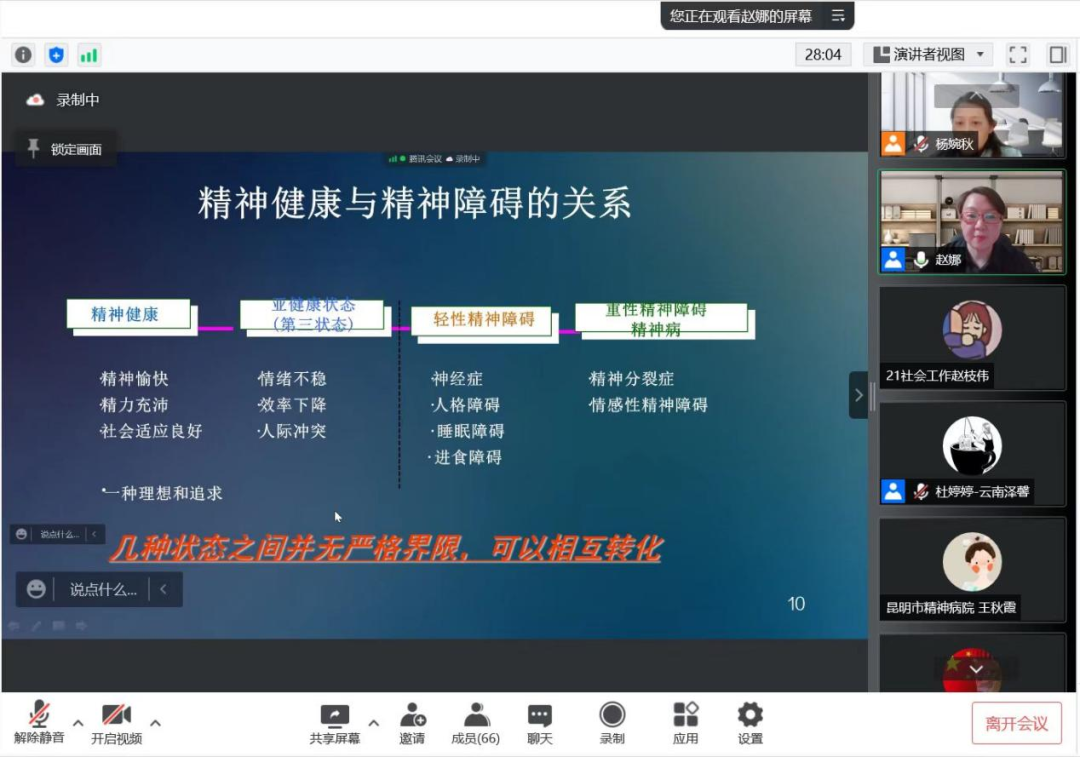Open the green network signal indicator
The width and height of the screenshot is (1080, 757).
tap(89, 55)
